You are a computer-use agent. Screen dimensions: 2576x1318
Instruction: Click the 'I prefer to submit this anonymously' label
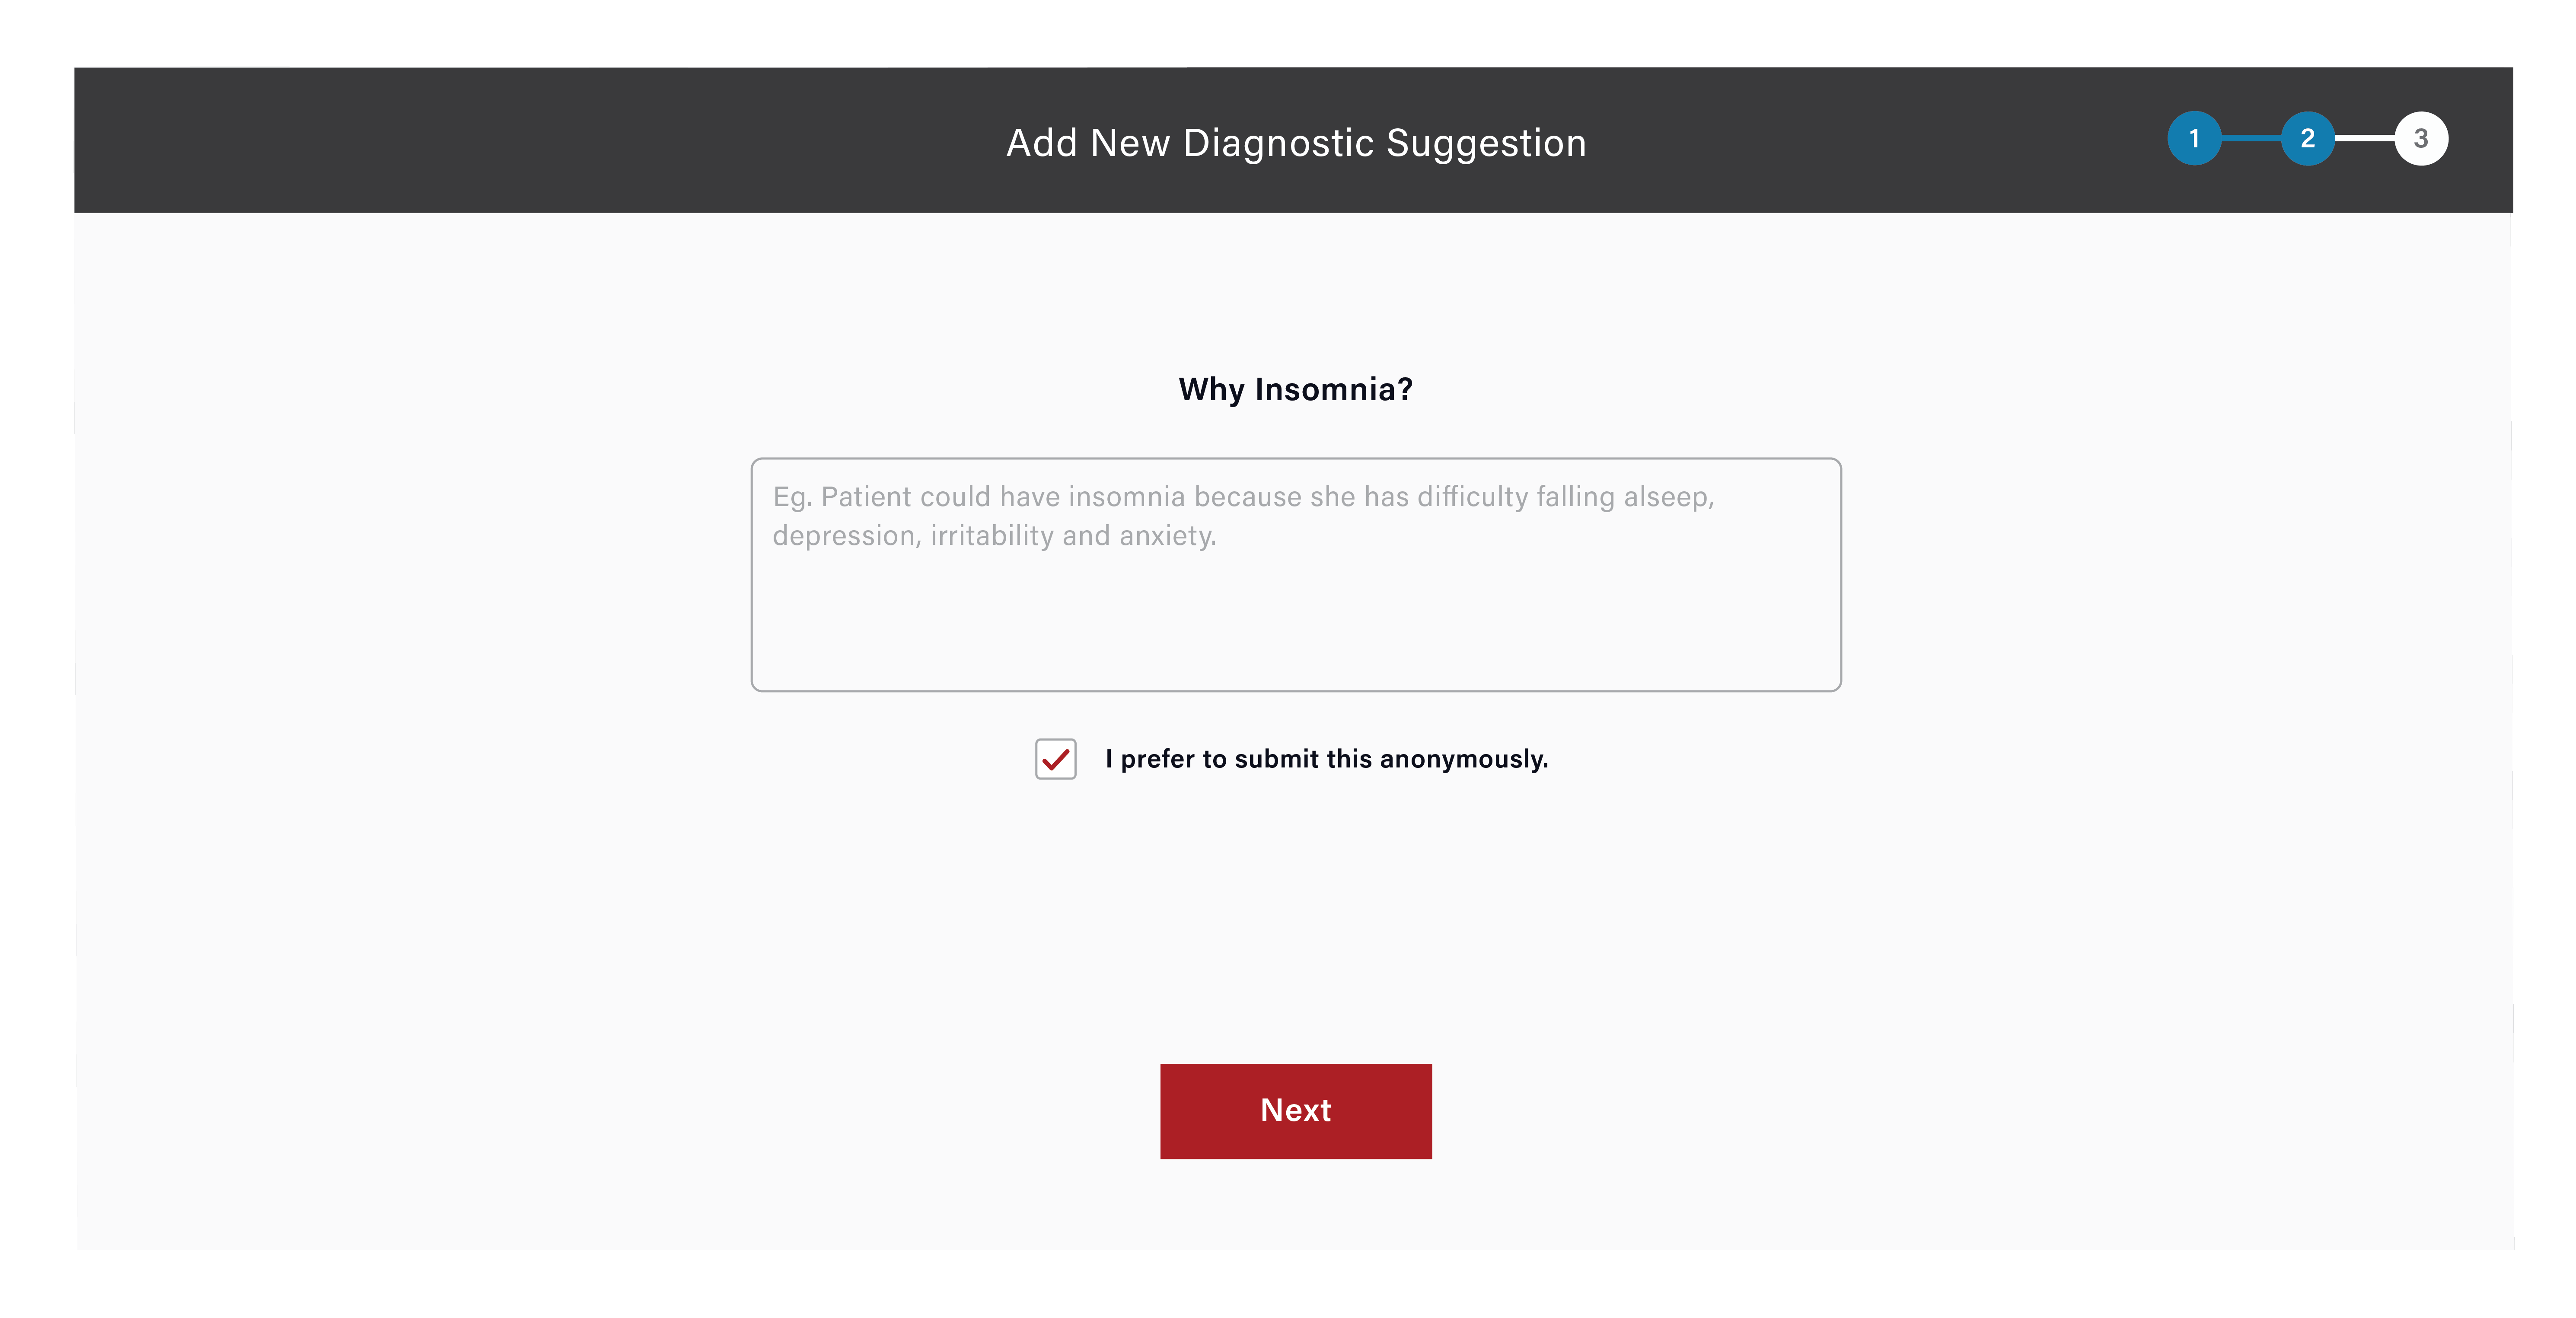(x=1326, y=759)
